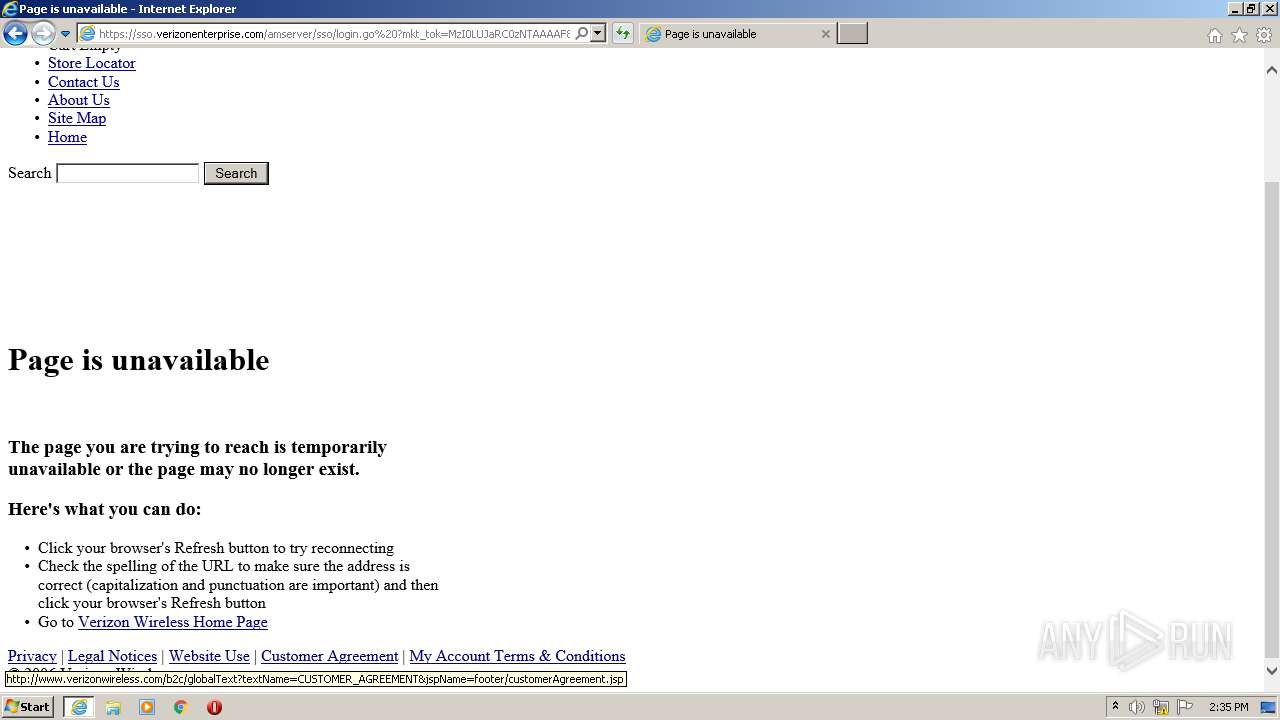
Task: Click the browser Forward arrow button
Action: pos(42,34)
